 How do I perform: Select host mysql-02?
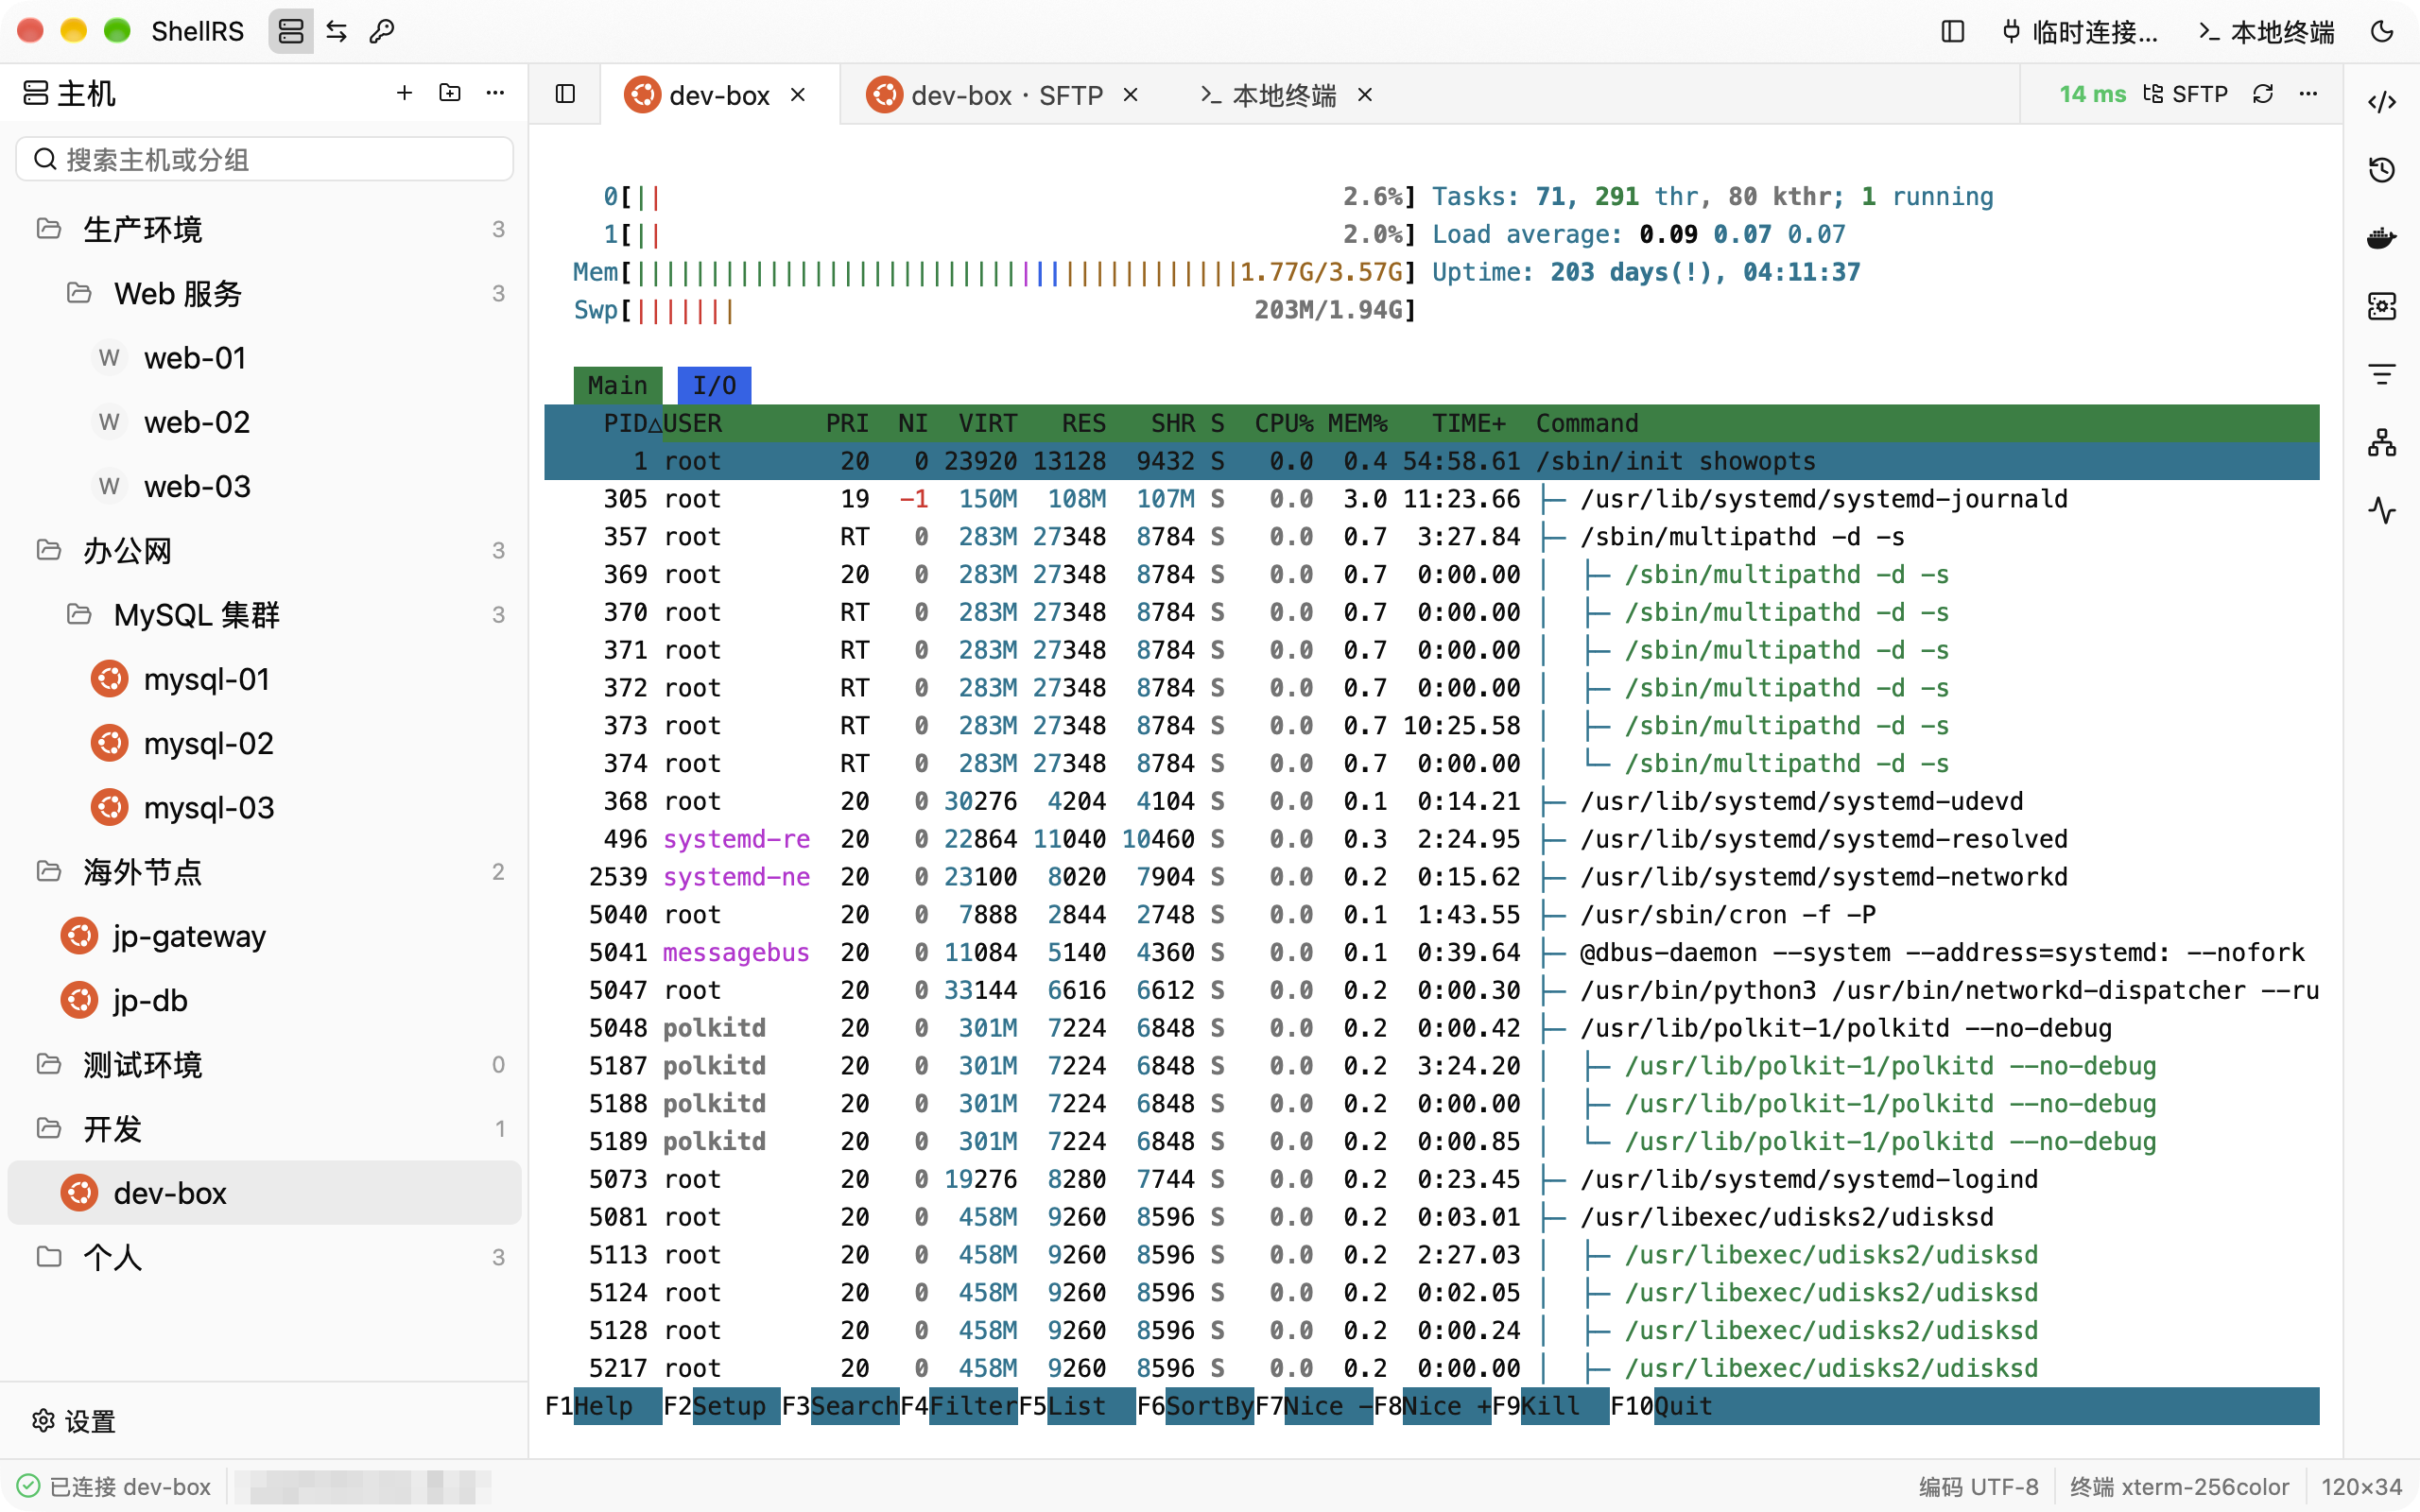(265, 743)
